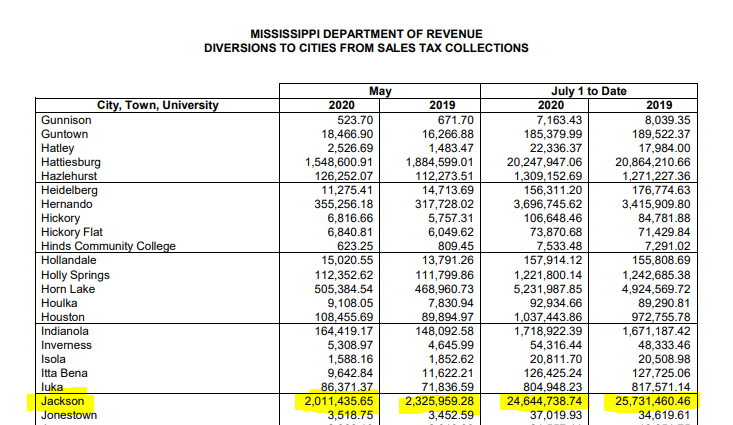733x425 pixels.
Task: Click the Holly Springs city name
Action: pyautogui.click(x=76, y=274)
